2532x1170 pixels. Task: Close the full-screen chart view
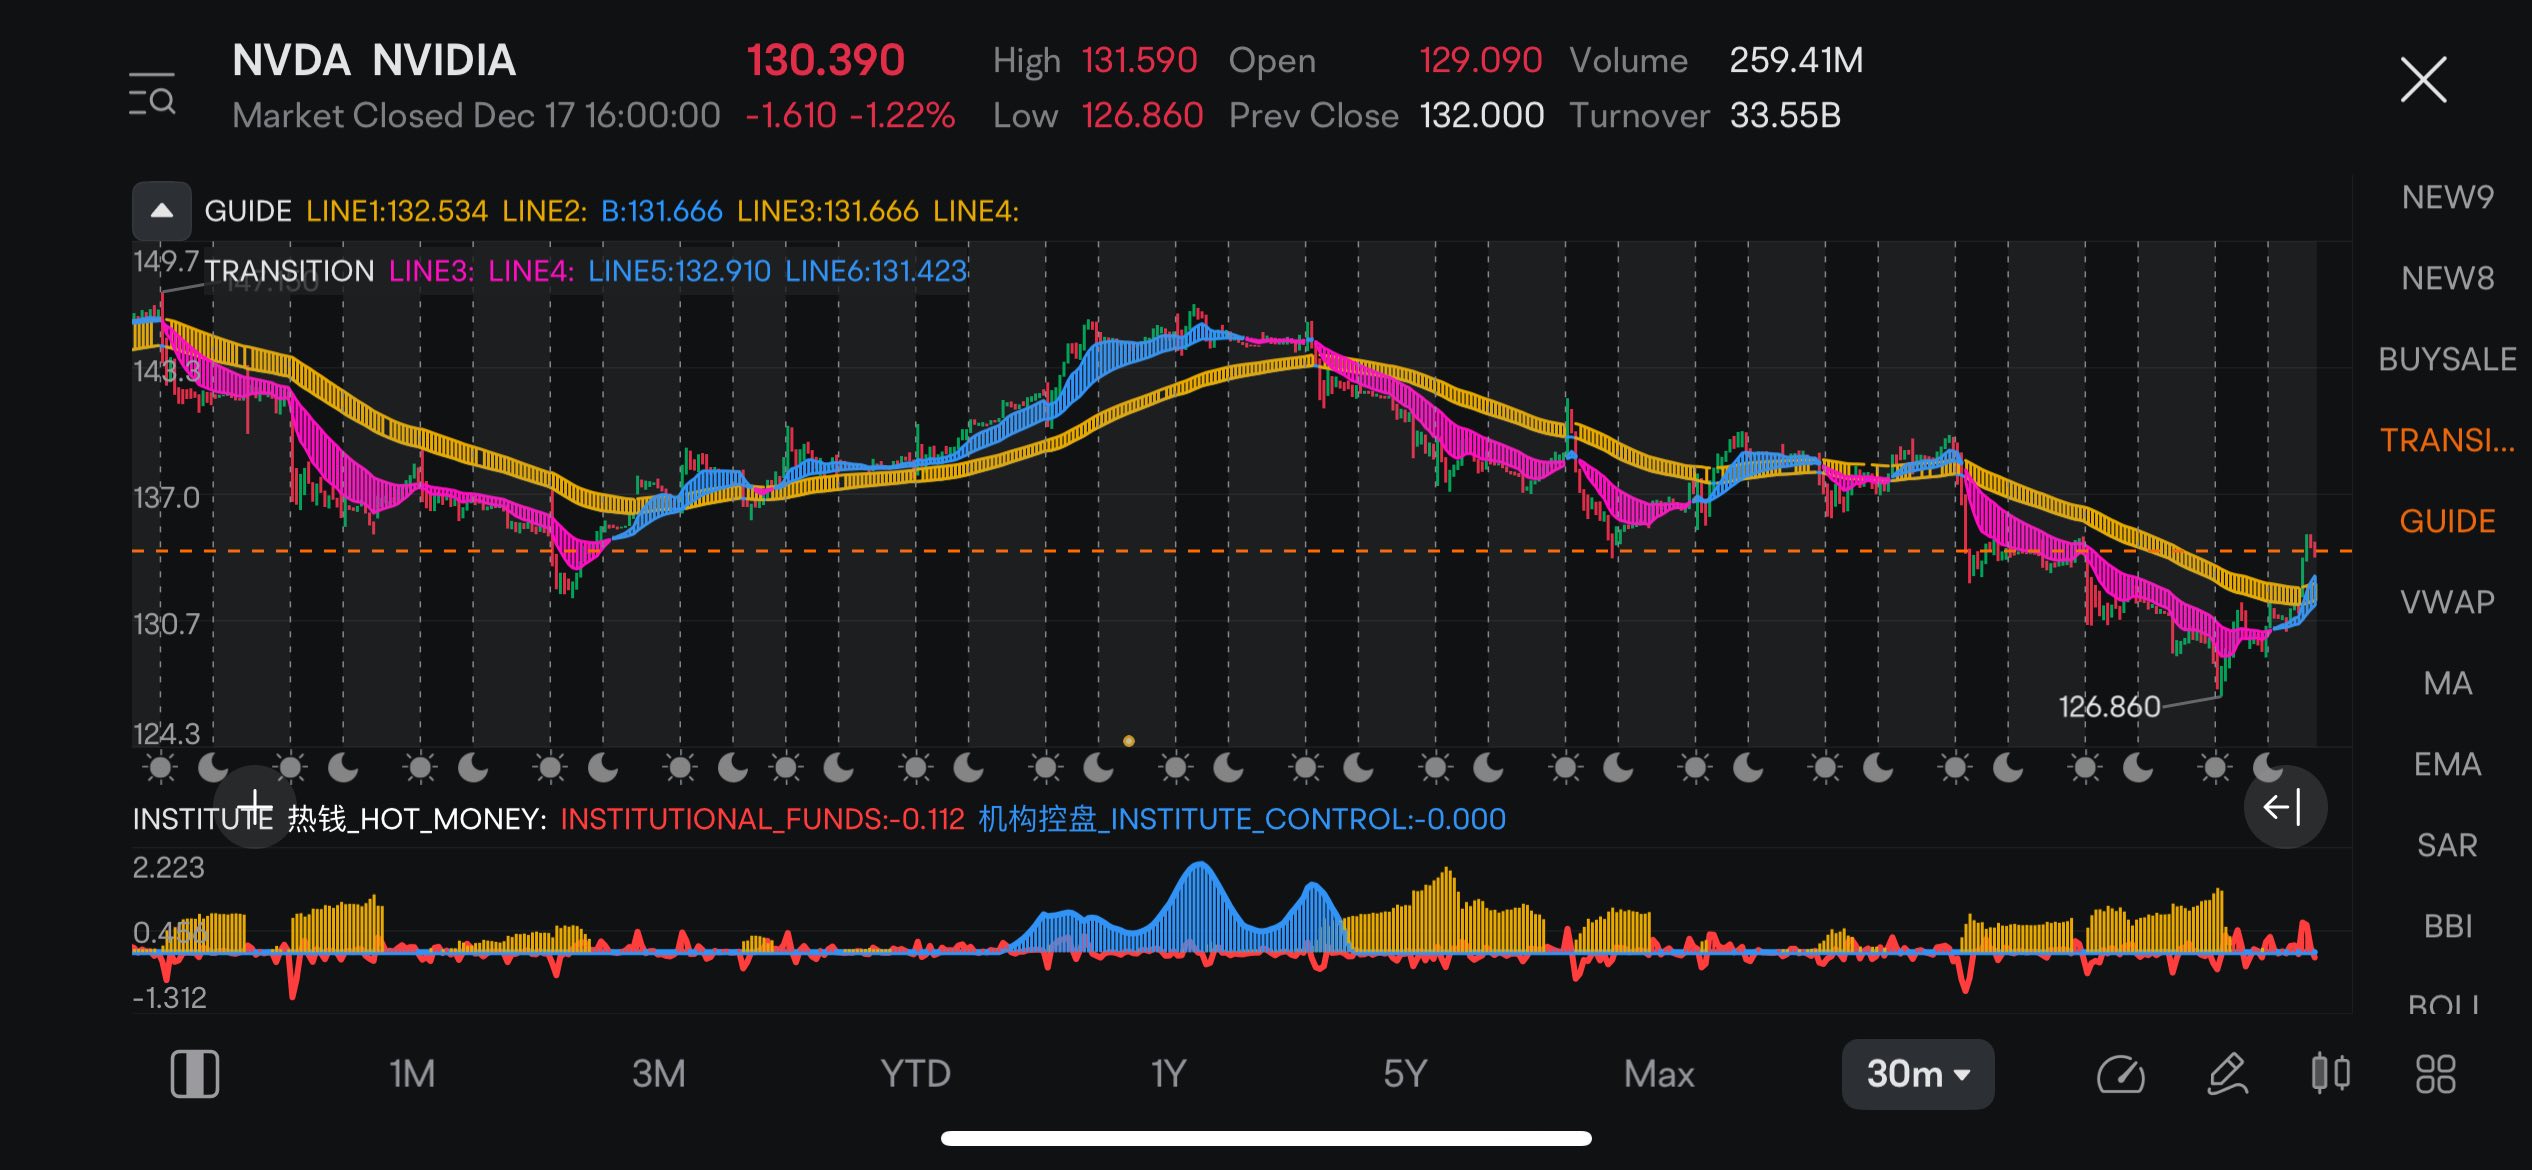click(2423, 80)
